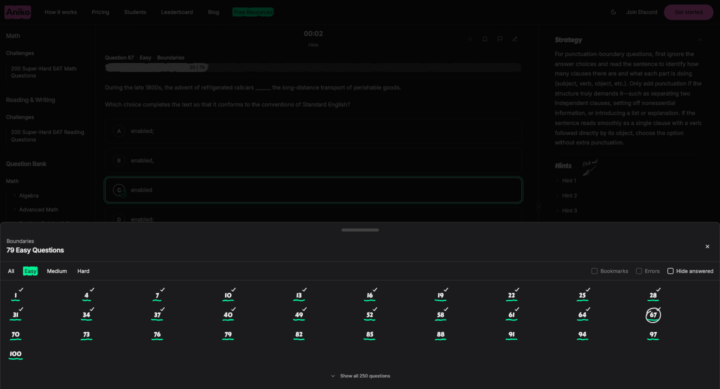Bookmark the current question via bookmark icon
This screenshot has height=389, width=720.
coord(485,39)
